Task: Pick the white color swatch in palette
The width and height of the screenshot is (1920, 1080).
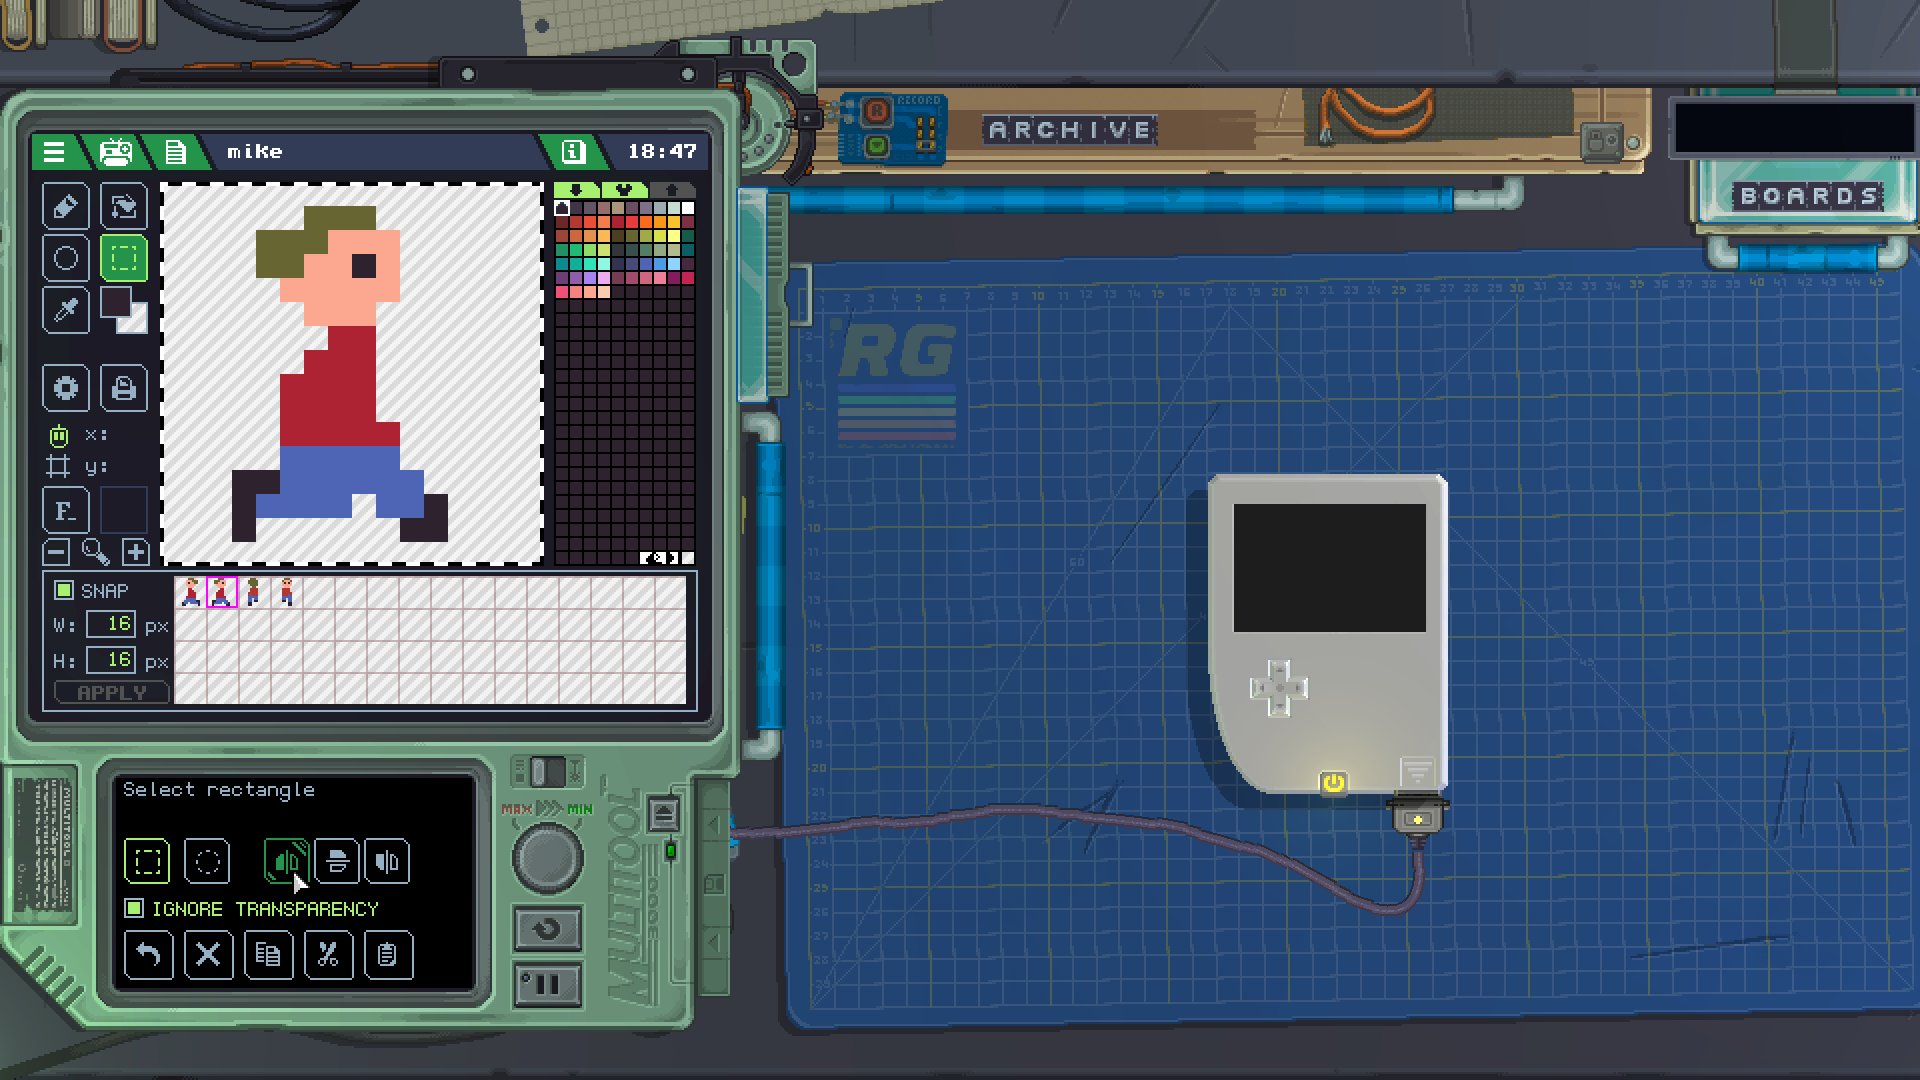Action: click(688, 208)
